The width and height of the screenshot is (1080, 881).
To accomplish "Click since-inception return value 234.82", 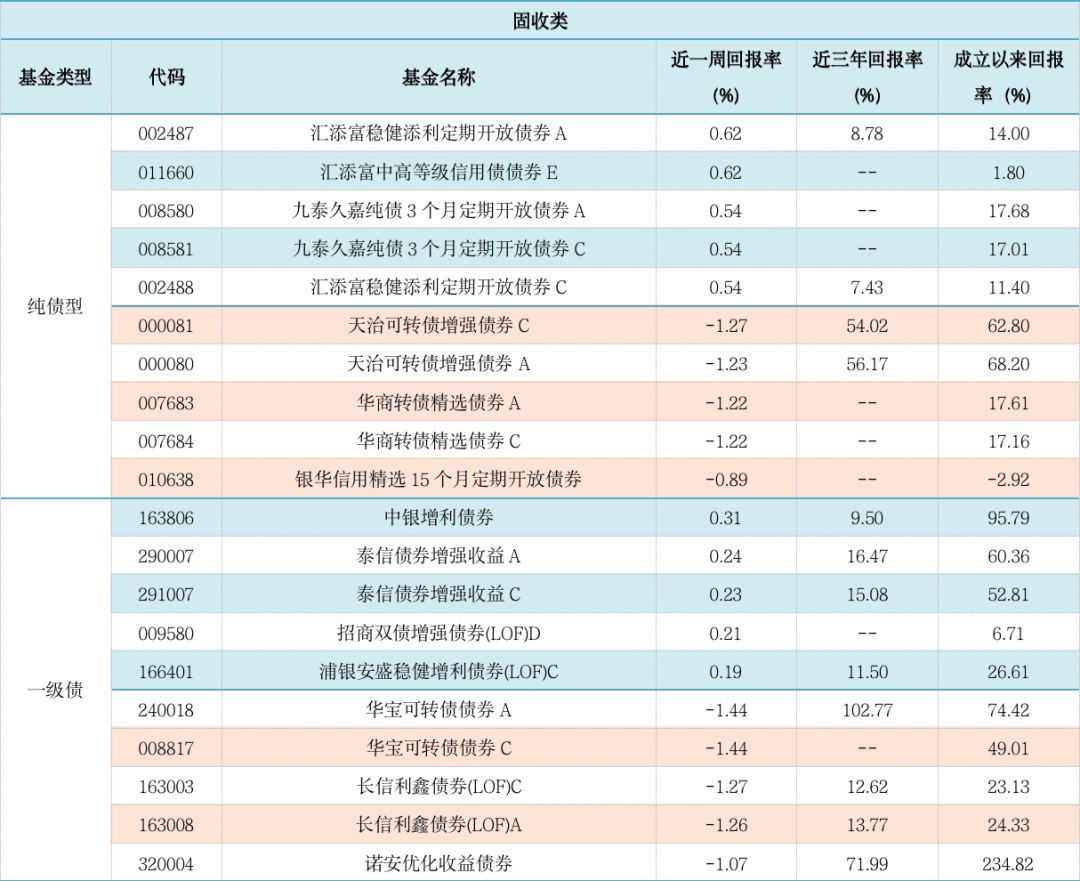I will click(x=1008, y=864).
